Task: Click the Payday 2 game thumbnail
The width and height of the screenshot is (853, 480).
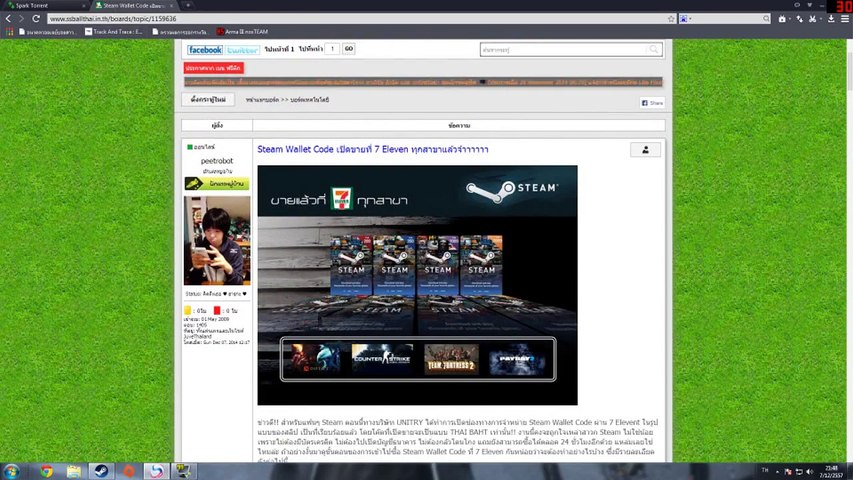Action: [x=517, y=359]
